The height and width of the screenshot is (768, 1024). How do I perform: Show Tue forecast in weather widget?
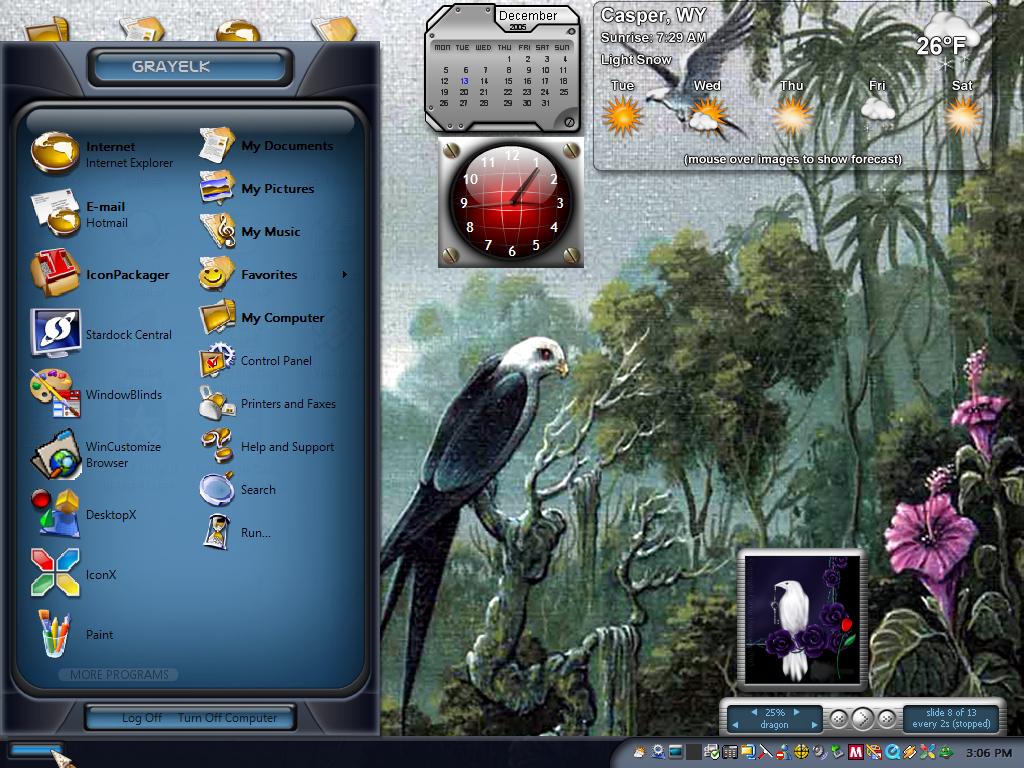pos(622,116)
